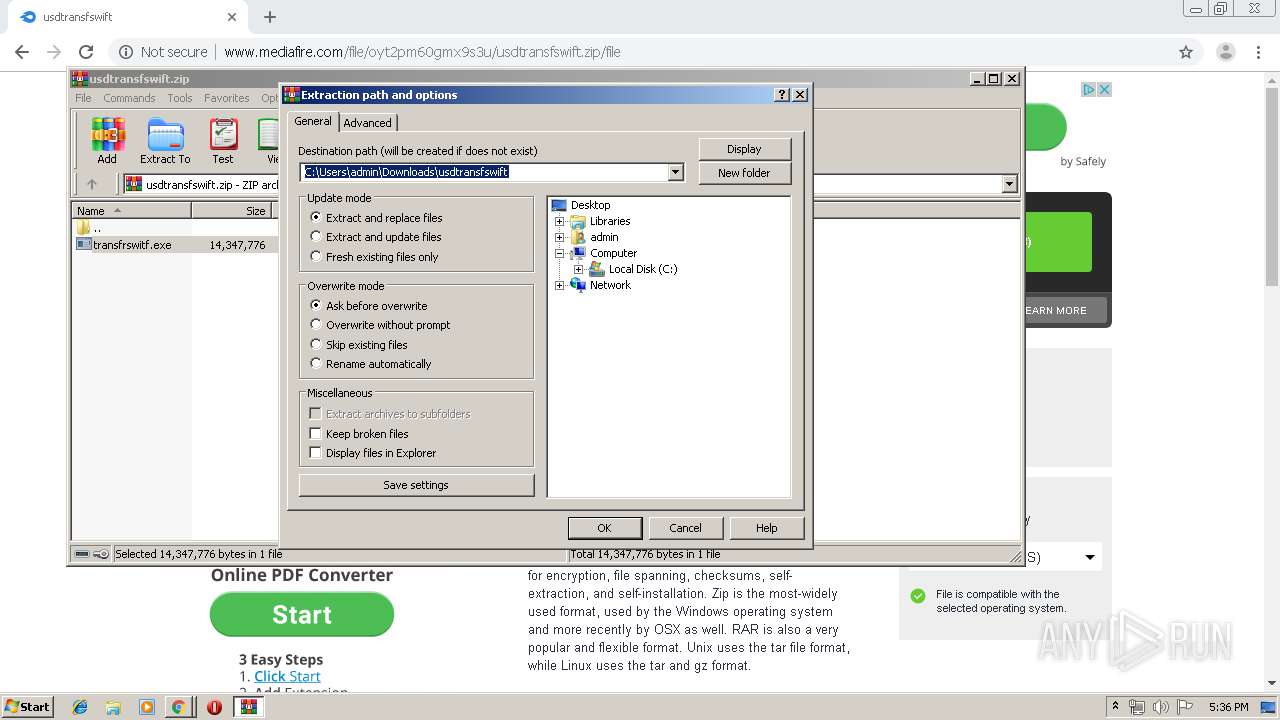Click the Not secure site info icon
Screen dimensions: 1280x720
pyautogui.click(x=125, y=52)
